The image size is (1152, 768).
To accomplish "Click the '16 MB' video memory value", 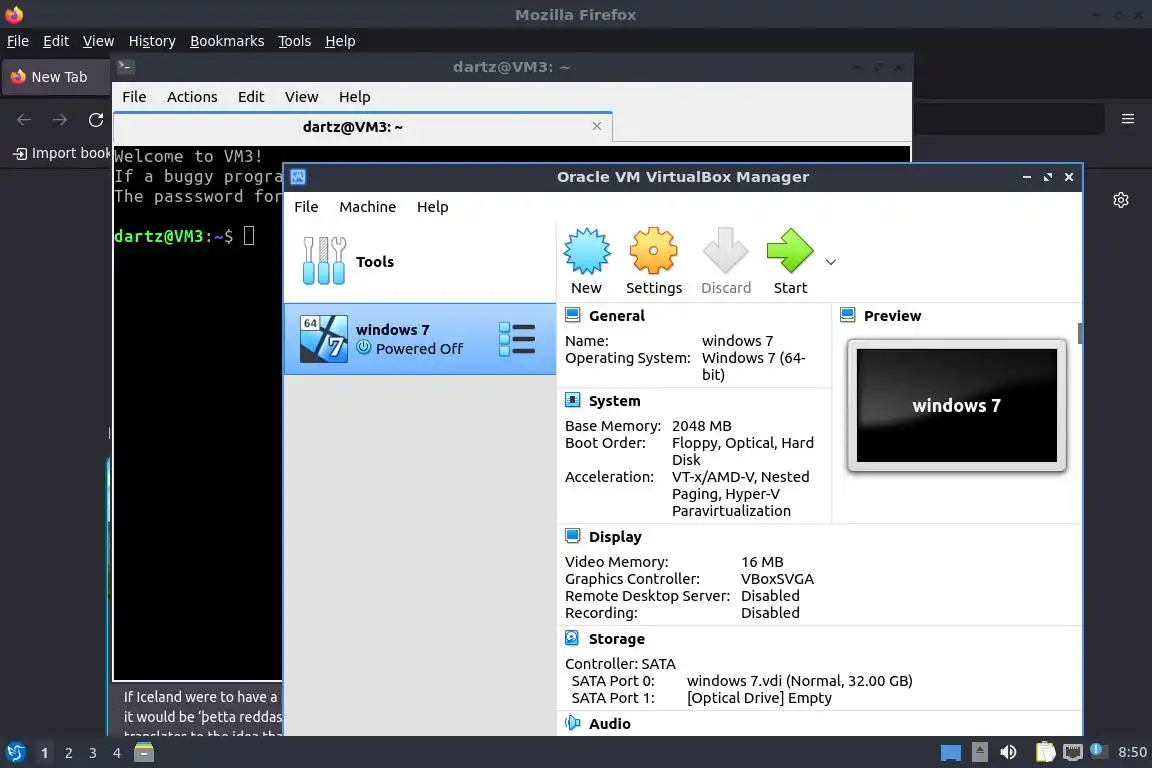I will point(762,562).
